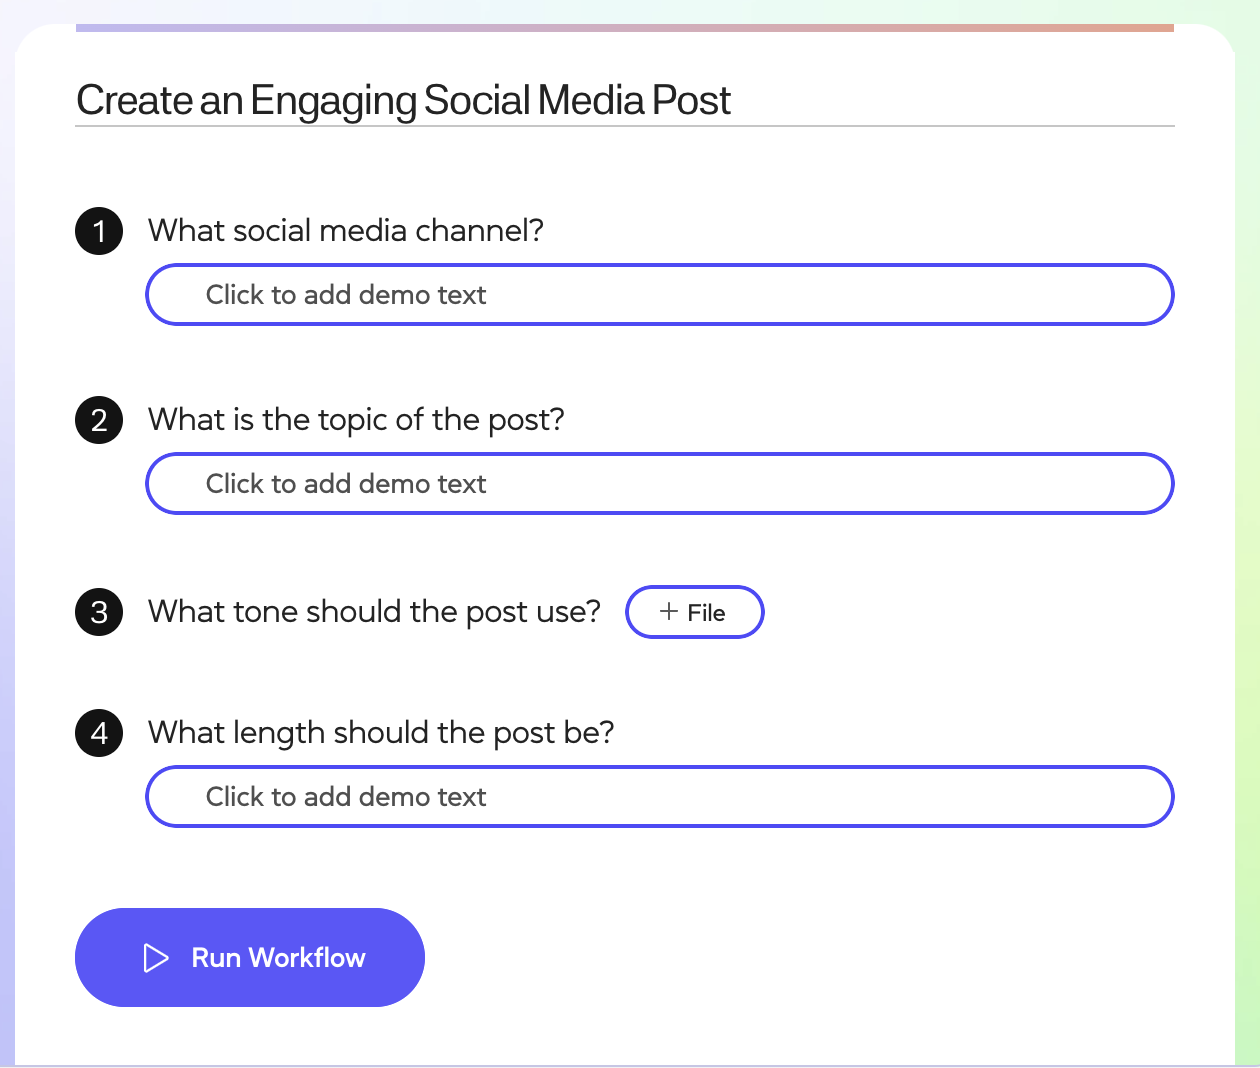Click the plus icon beside File
This screenshot has height=1068, width=1260.
click(669, 612)
